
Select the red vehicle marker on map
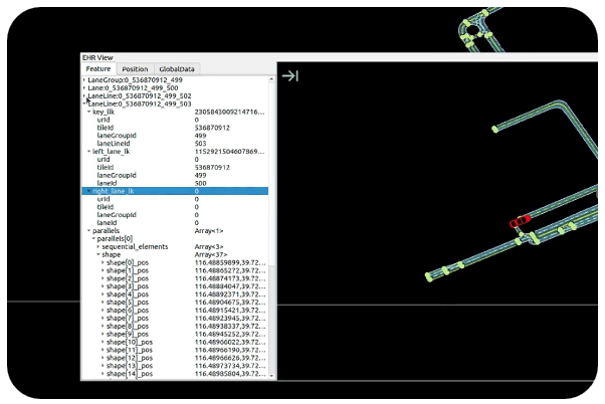pos(518,221)
